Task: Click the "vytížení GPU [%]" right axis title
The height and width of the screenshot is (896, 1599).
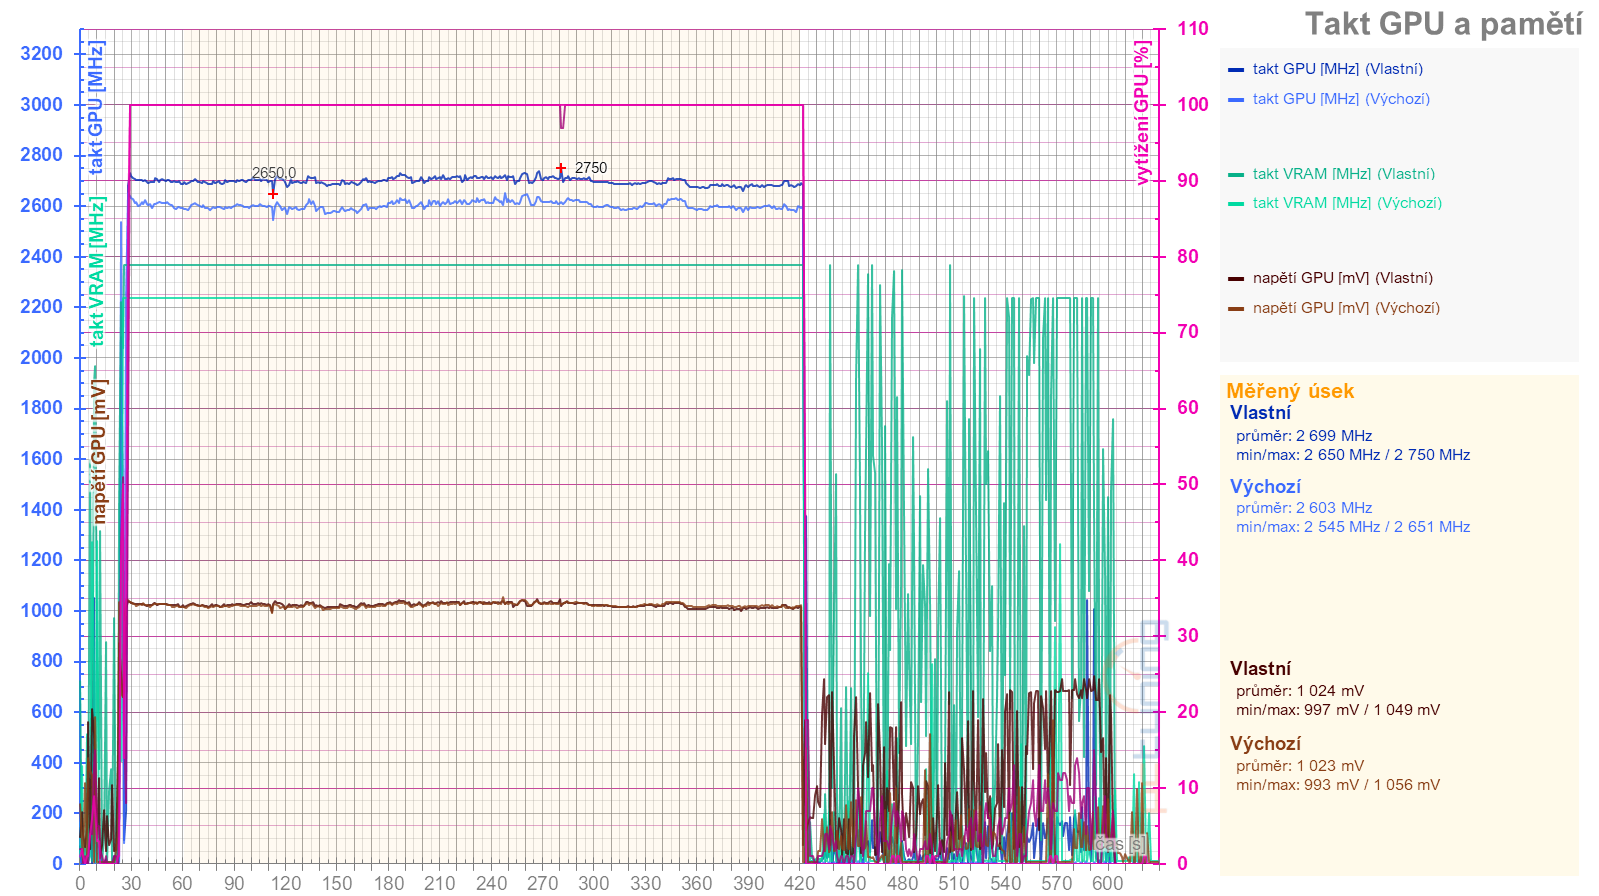Action: click(x=1142, y=113)
